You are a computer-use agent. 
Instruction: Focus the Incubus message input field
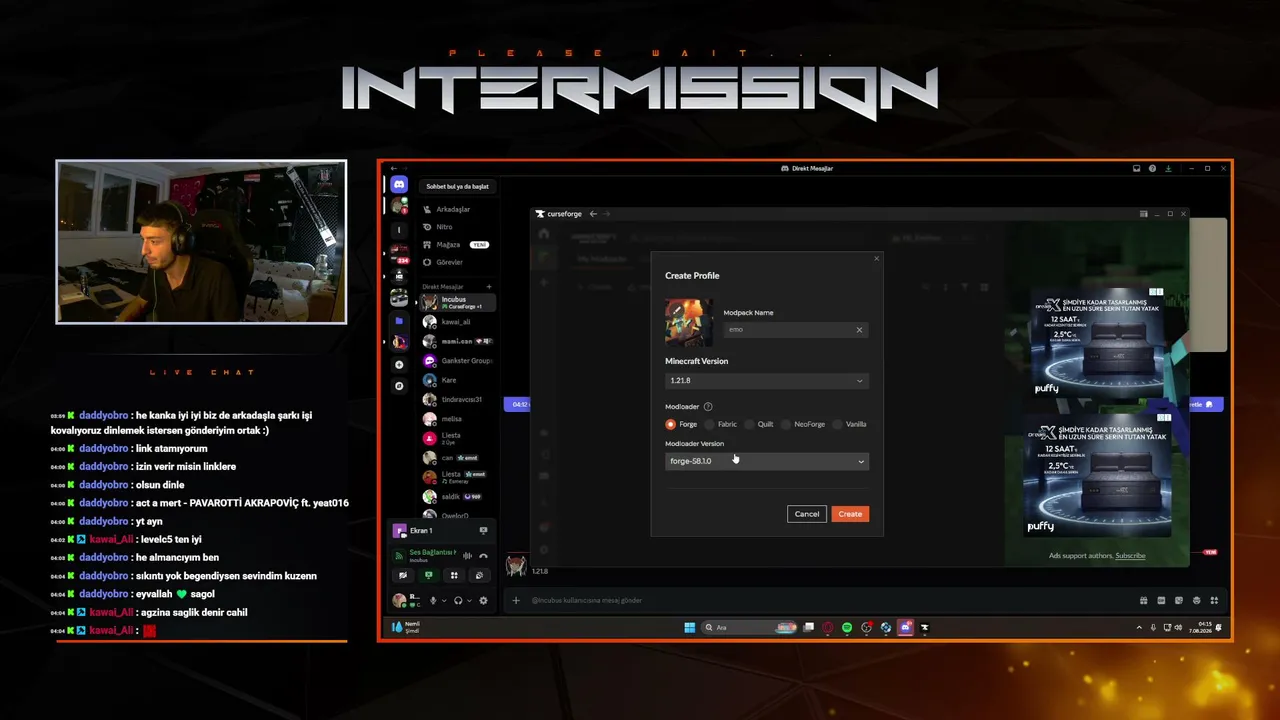pyautogui.click(x=820, y=600)
